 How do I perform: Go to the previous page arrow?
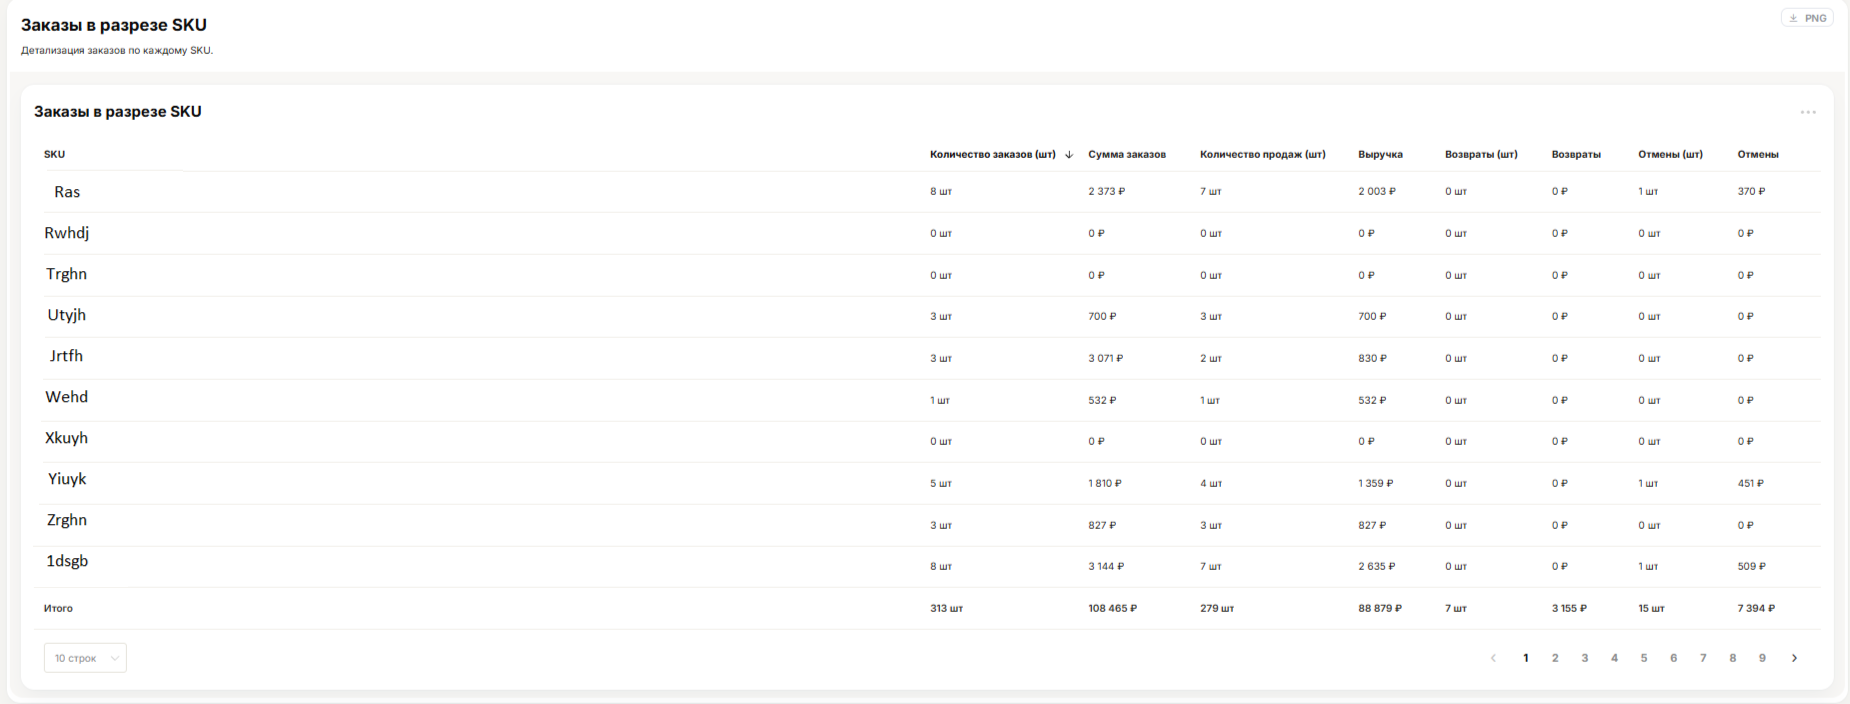coord(1493,658)
